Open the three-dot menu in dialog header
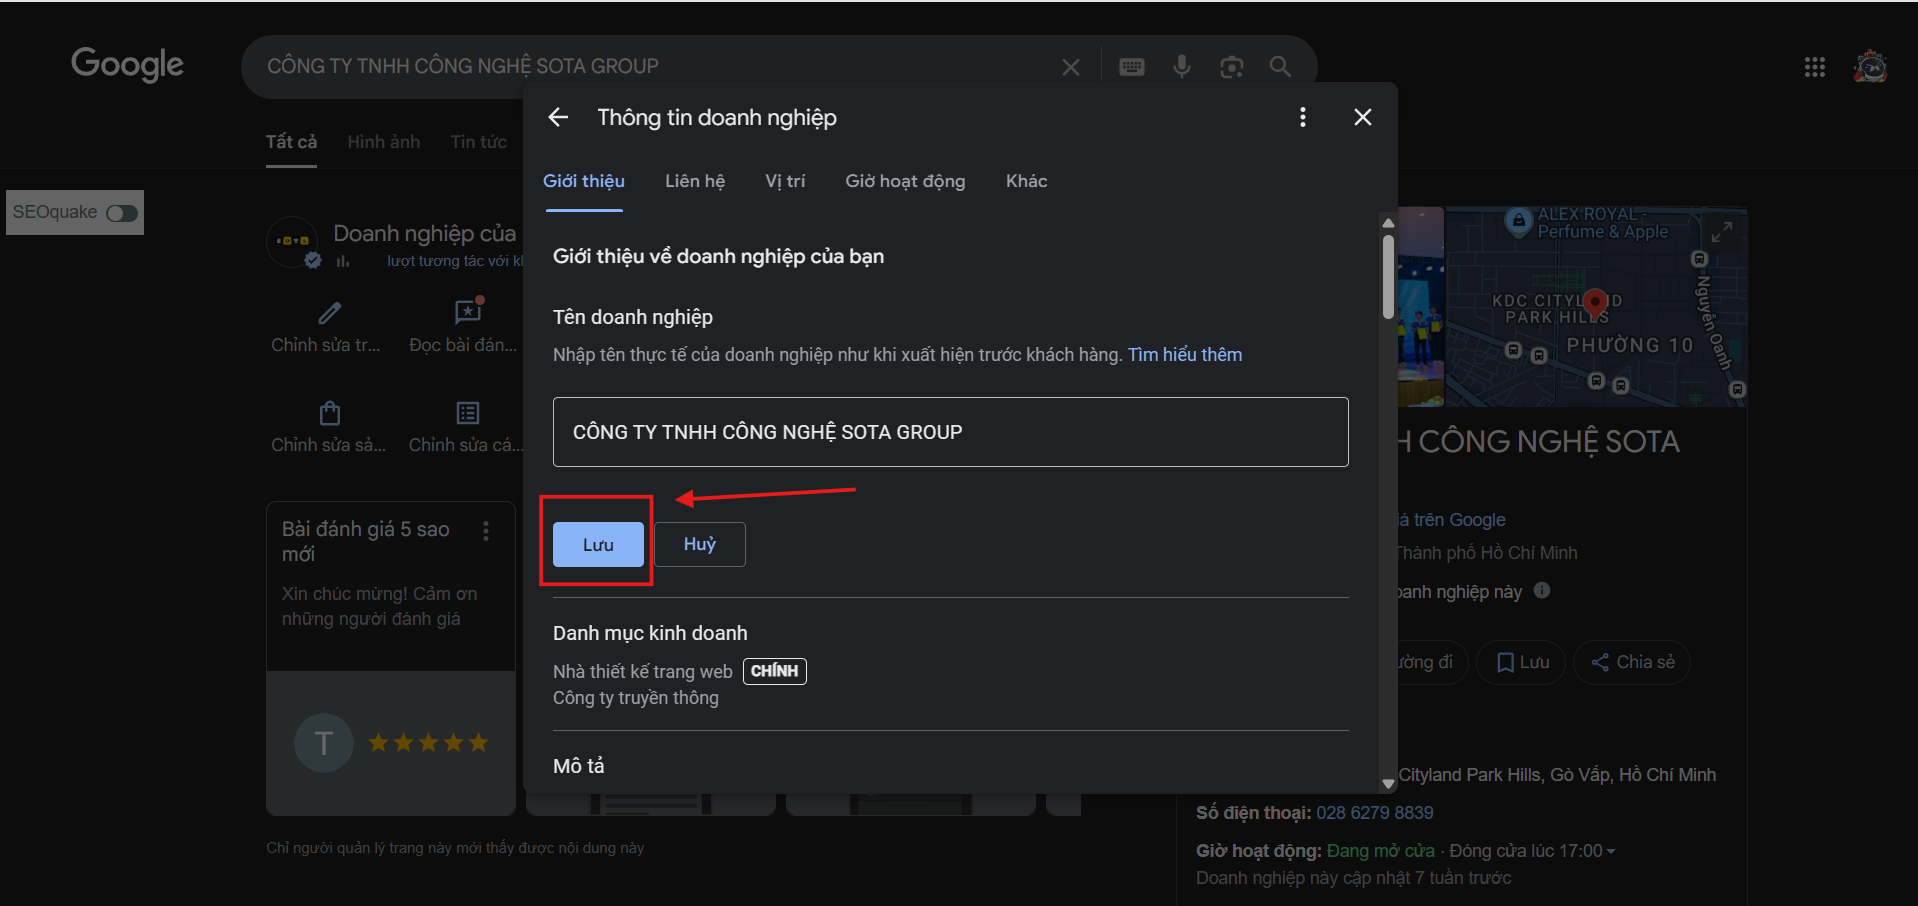 pyautogui.click(x=1302, y=117)
